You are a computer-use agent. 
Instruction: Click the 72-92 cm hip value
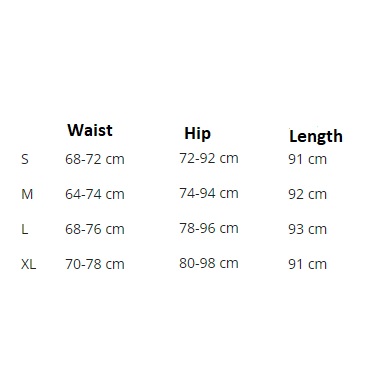[x=209, y=158]
